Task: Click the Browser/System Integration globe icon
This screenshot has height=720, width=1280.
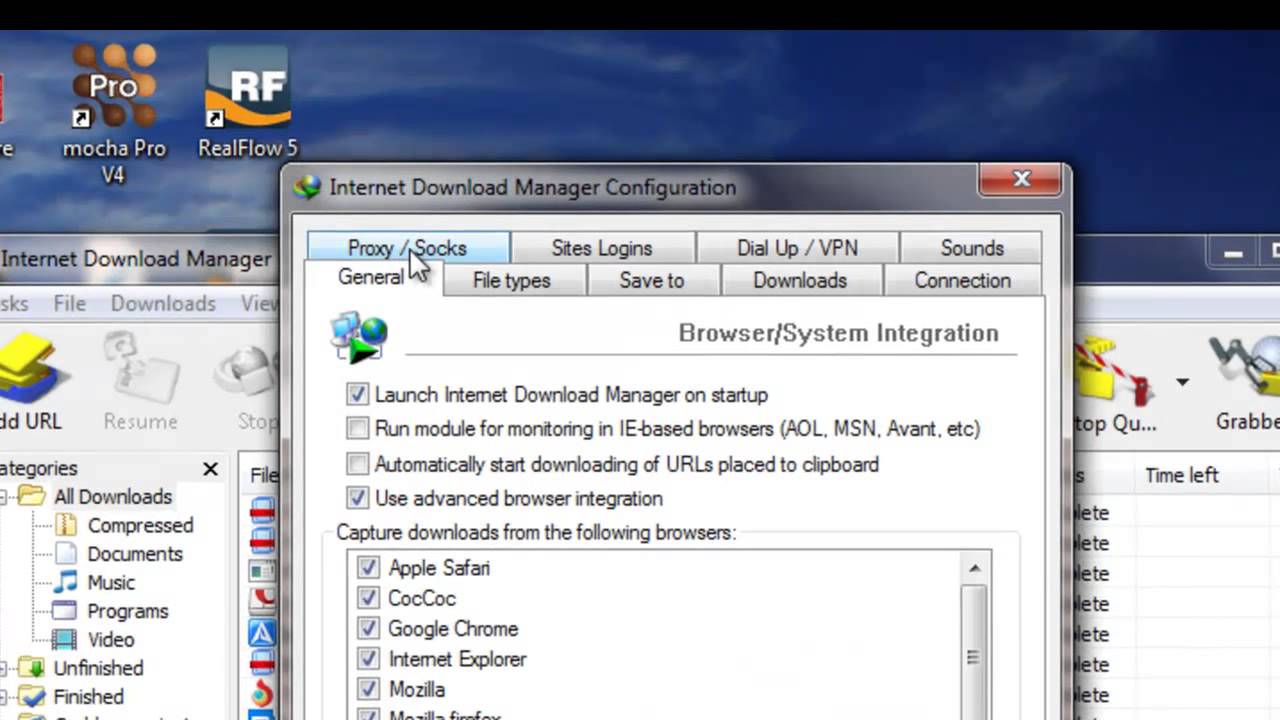Action: click(x=358, y=337)
